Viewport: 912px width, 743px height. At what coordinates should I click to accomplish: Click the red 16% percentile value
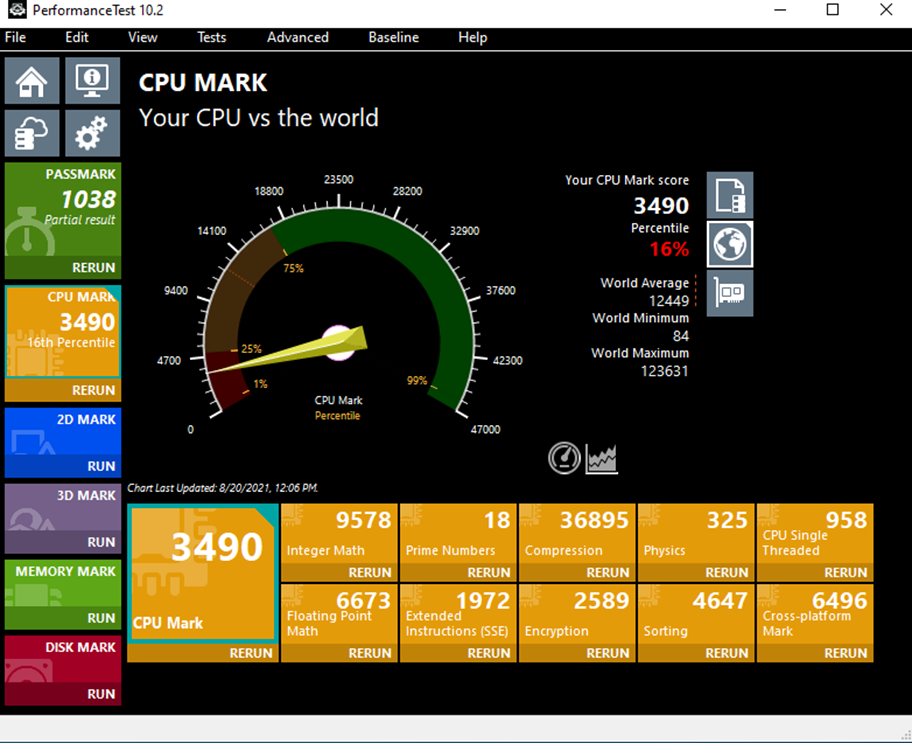point(669,249)
